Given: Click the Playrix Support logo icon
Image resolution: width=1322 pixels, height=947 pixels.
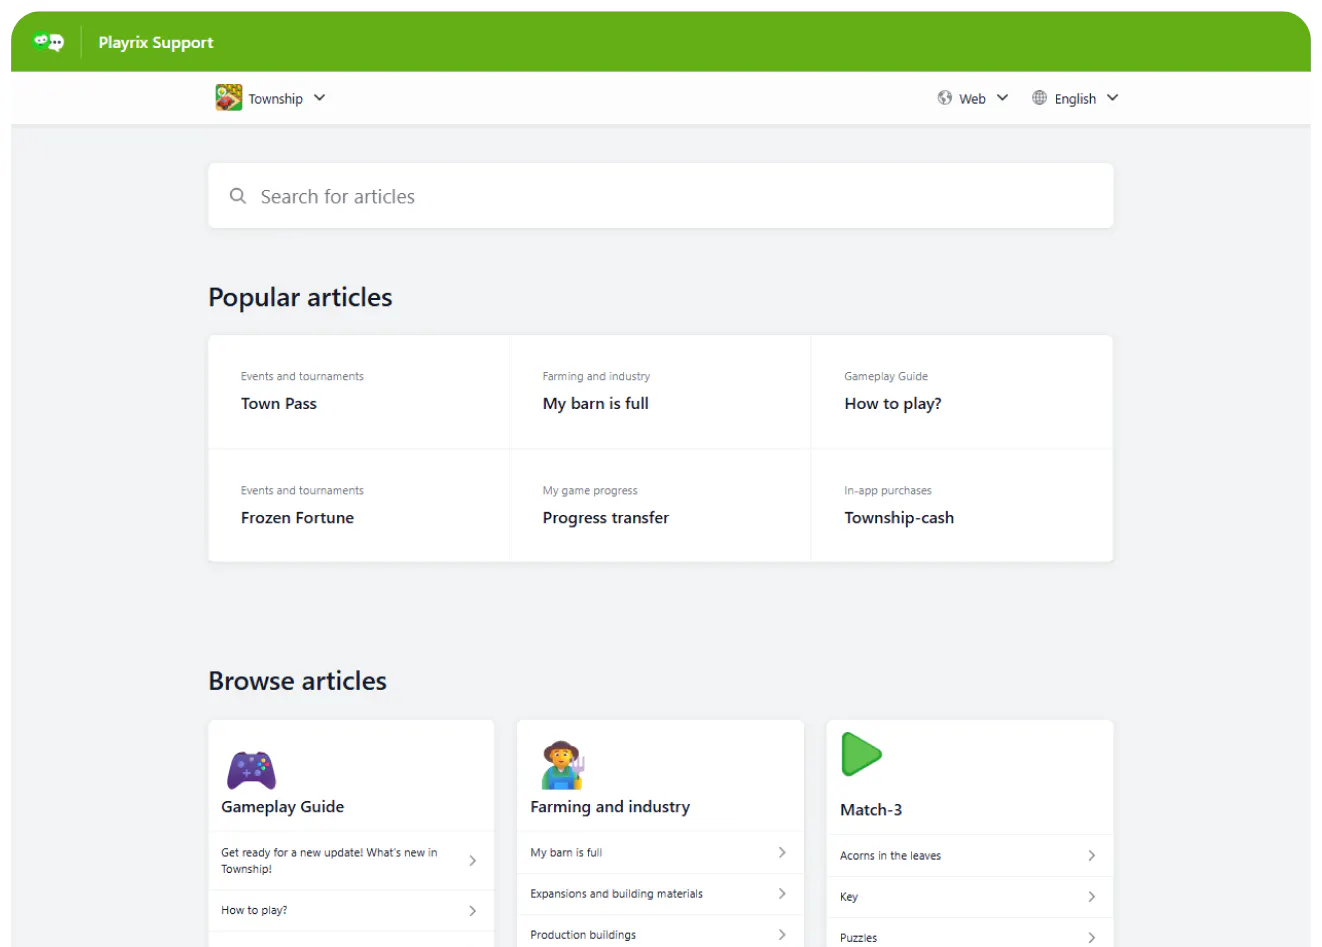Looking at the screenshot, I should (48, 42).
